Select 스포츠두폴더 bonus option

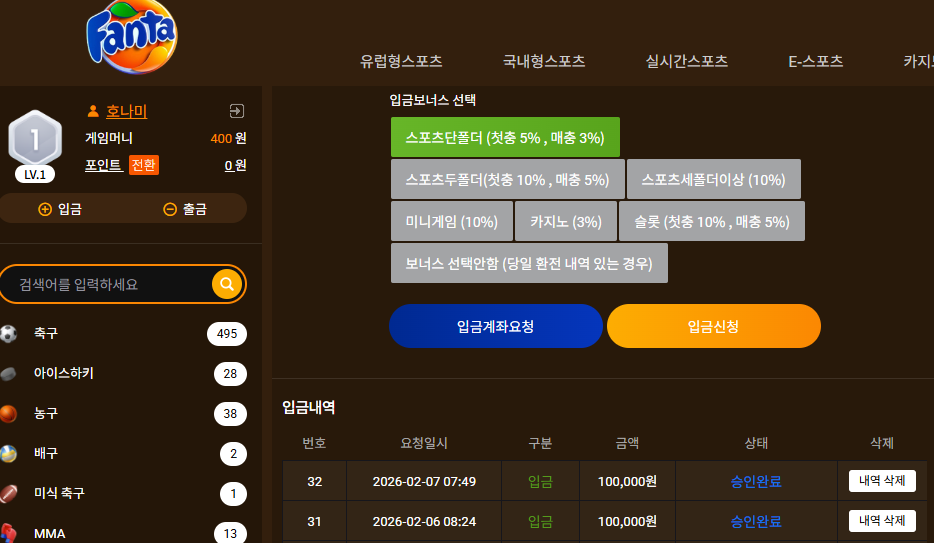tap(508, 179)
